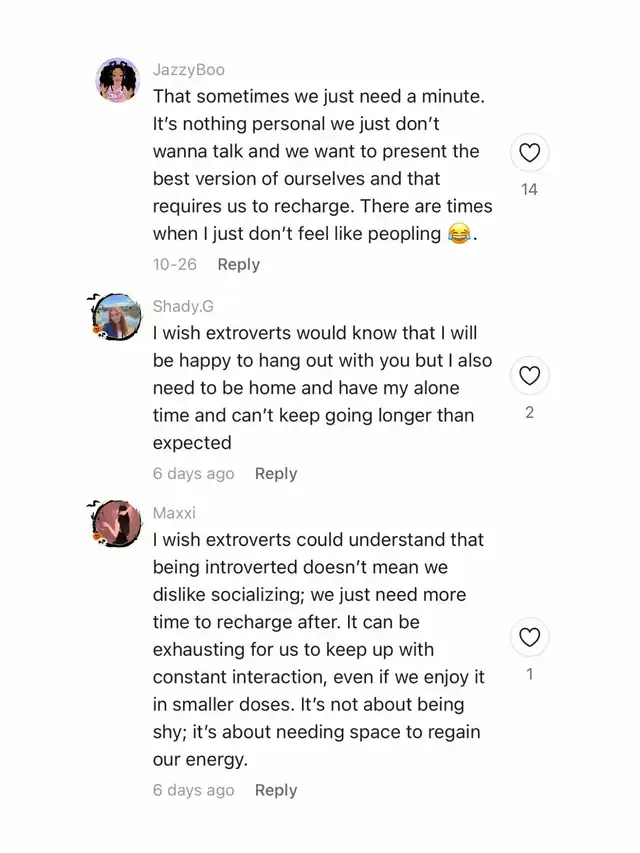Reply to JazzyBoo's comment

tap(238, 264)
